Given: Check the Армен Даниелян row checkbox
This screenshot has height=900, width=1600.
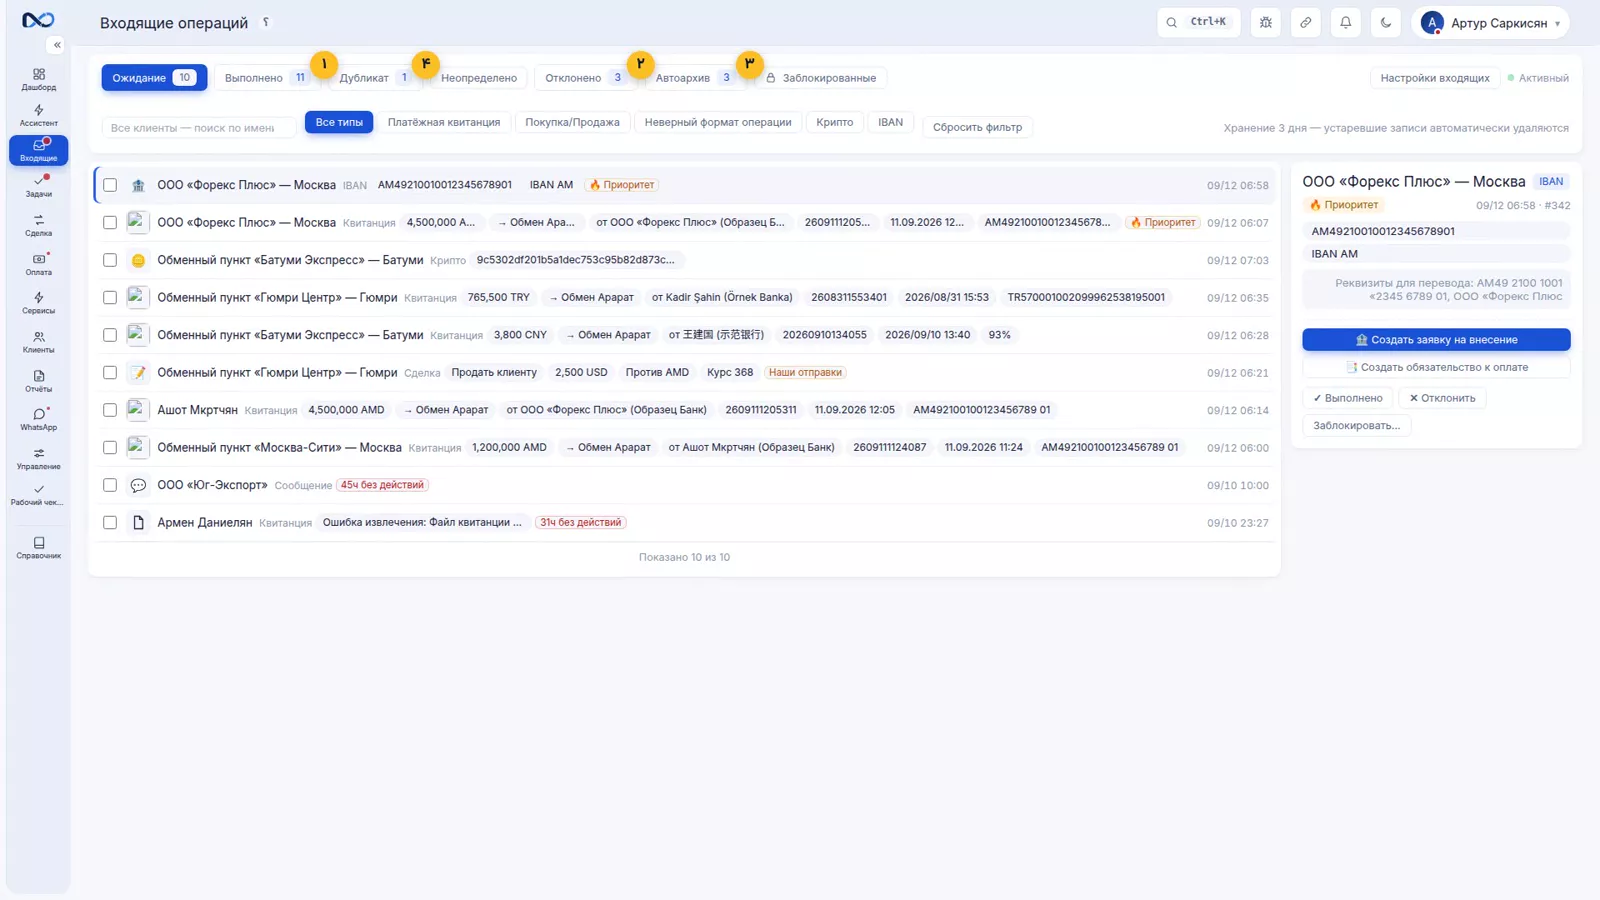Looking at the screenshot, I should [x=110, y=522].
